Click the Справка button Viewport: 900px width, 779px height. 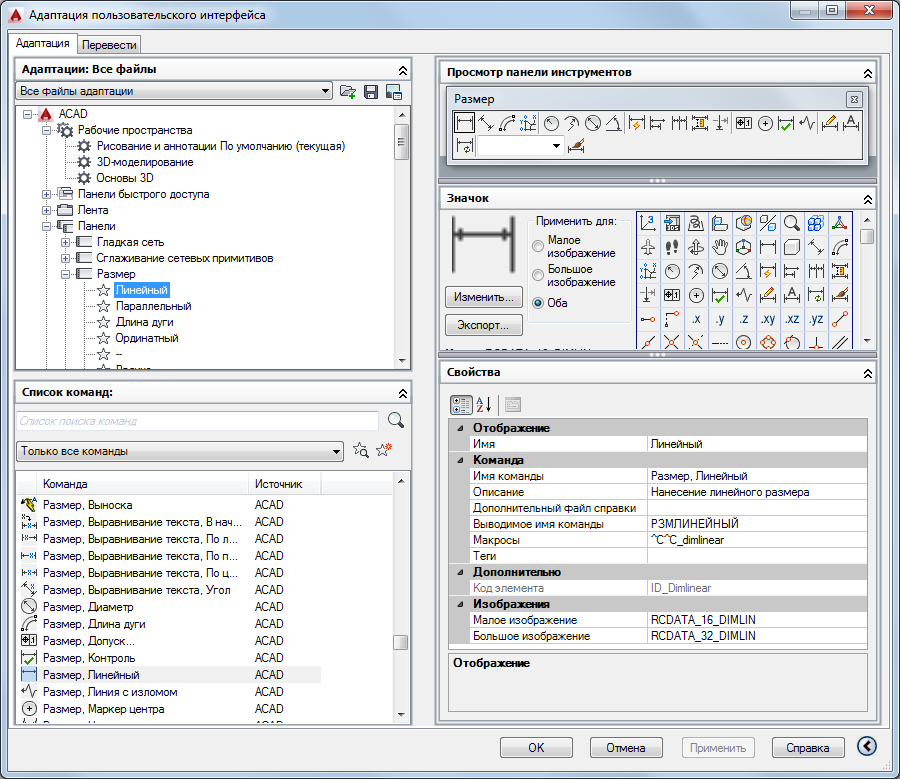pyautogui.click(x=808, y=747)
